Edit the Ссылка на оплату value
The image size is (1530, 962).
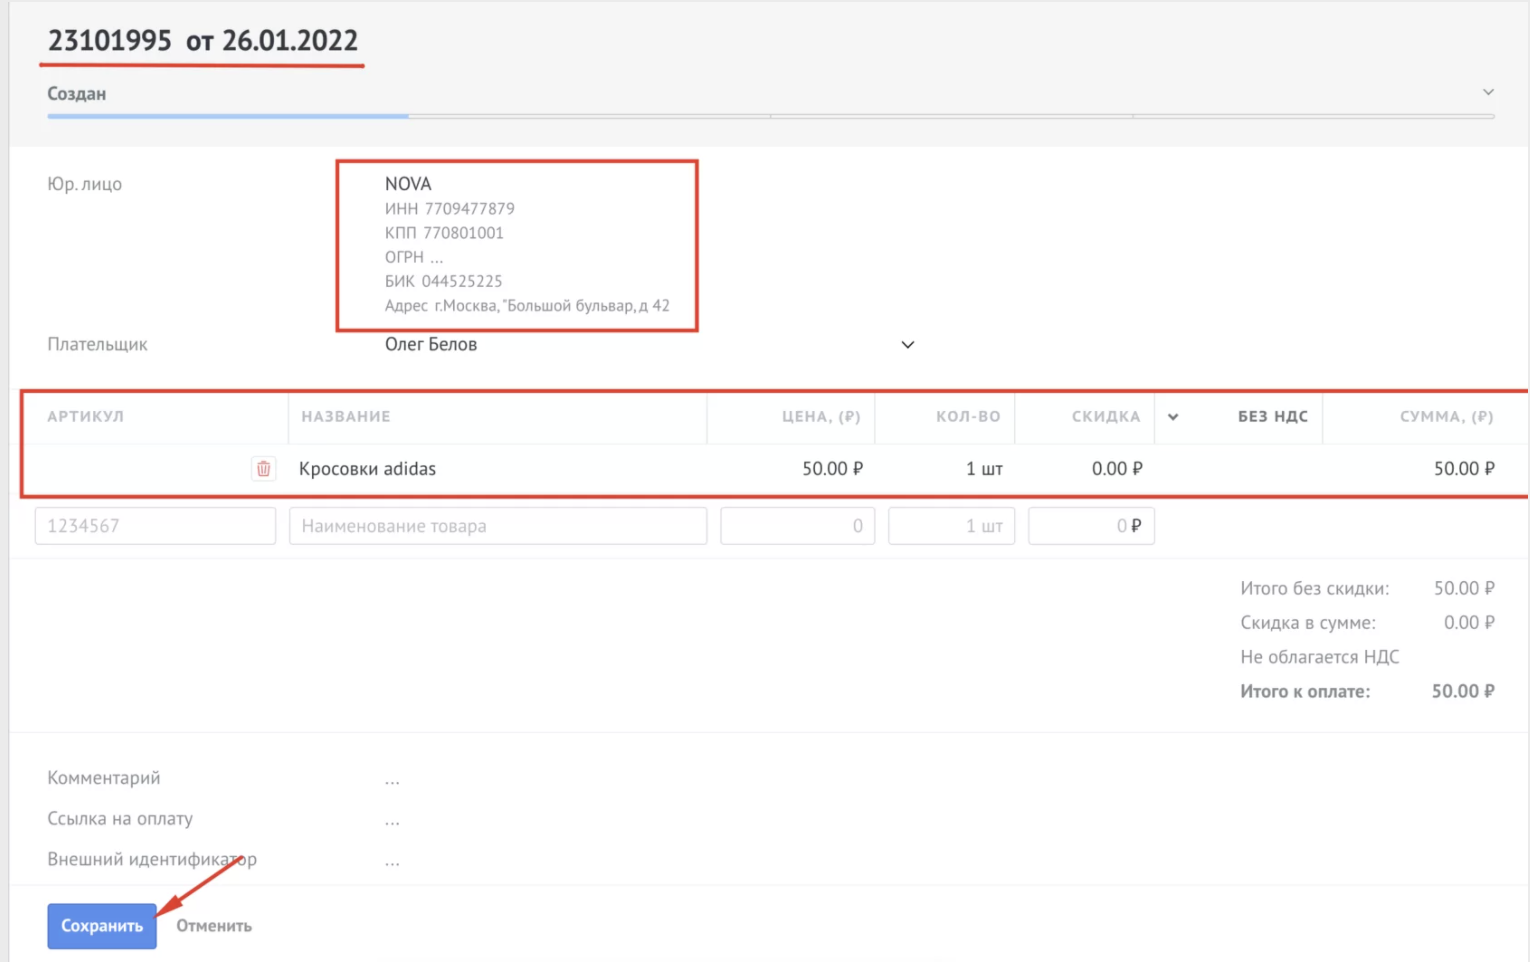pyautogui.click(x=392, y=820)
